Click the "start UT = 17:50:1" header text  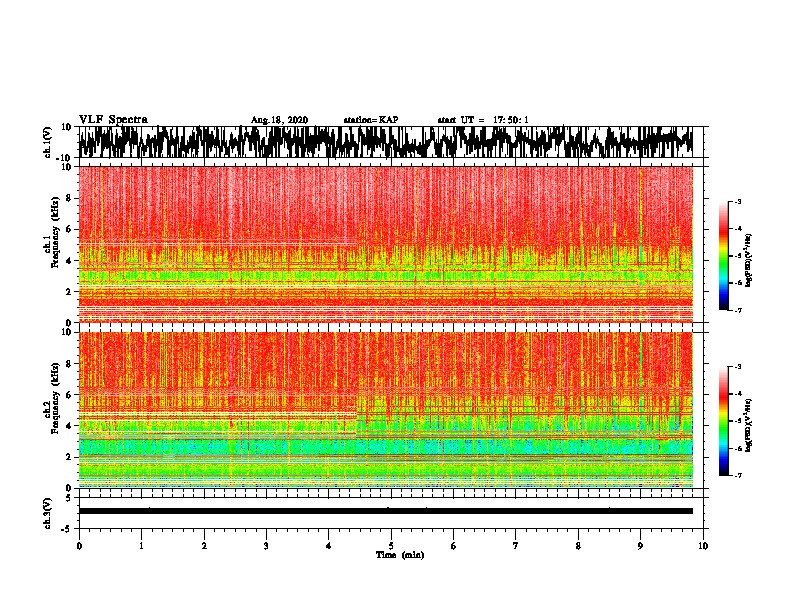[483, 120]
